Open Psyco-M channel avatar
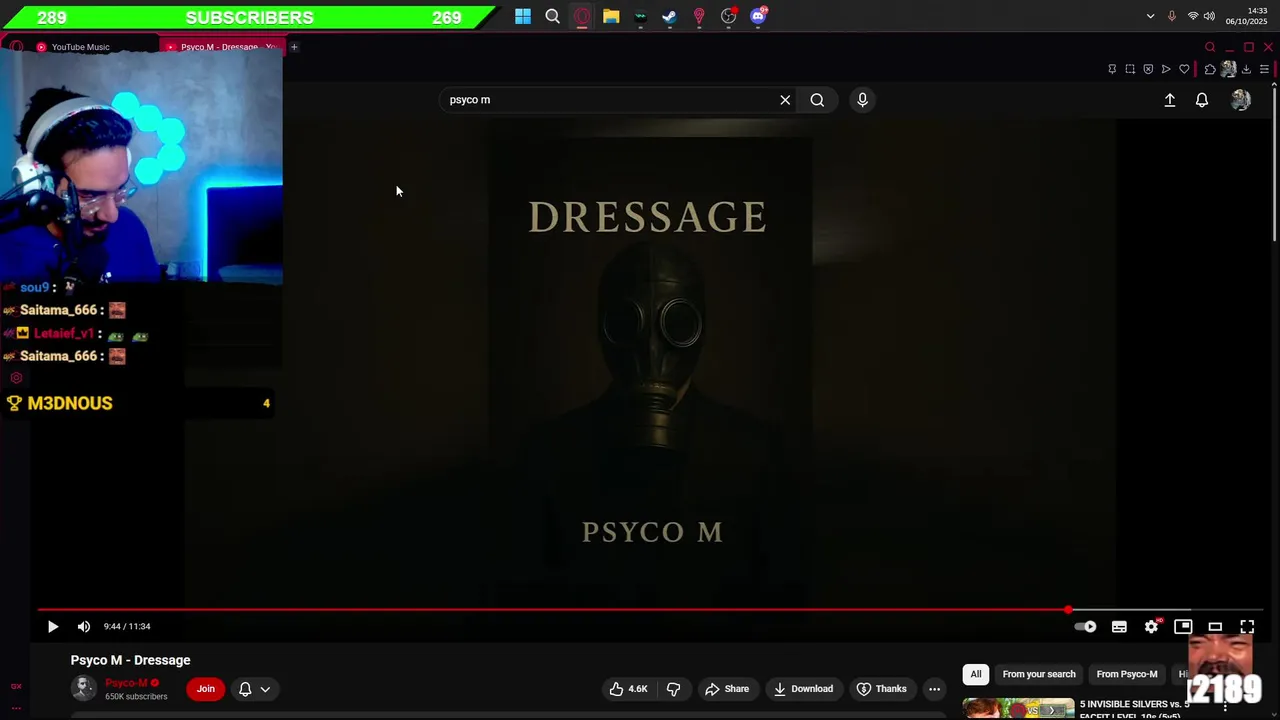1280x720 pixels. (84, 688)
